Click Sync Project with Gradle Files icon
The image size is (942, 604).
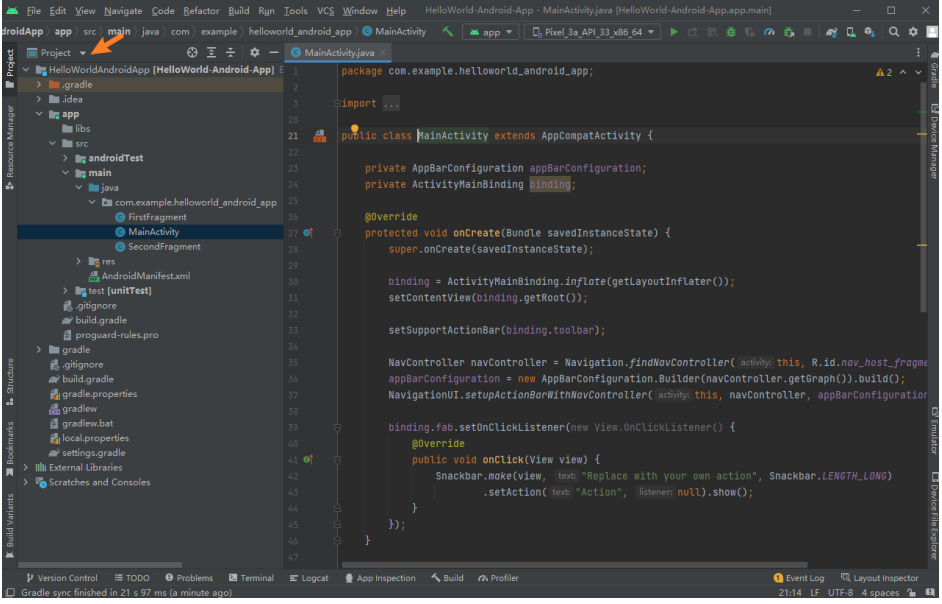click(x=831, y=32)
